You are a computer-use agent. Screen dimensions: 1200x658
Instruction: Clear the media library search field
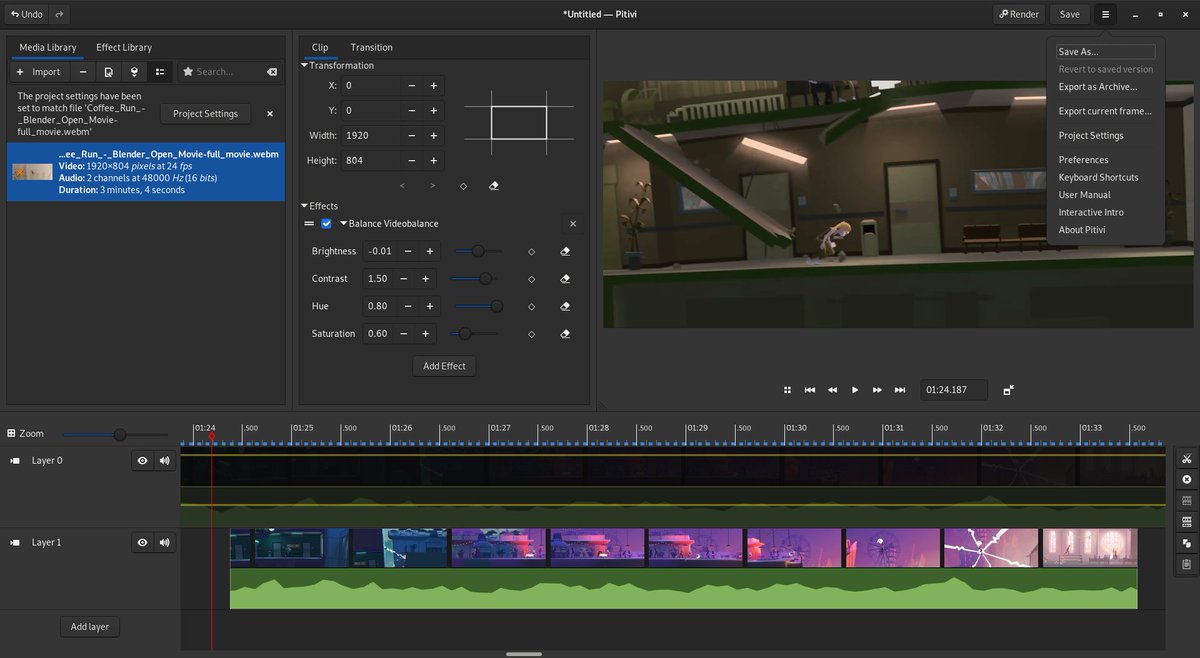click(x=271, y=72)
